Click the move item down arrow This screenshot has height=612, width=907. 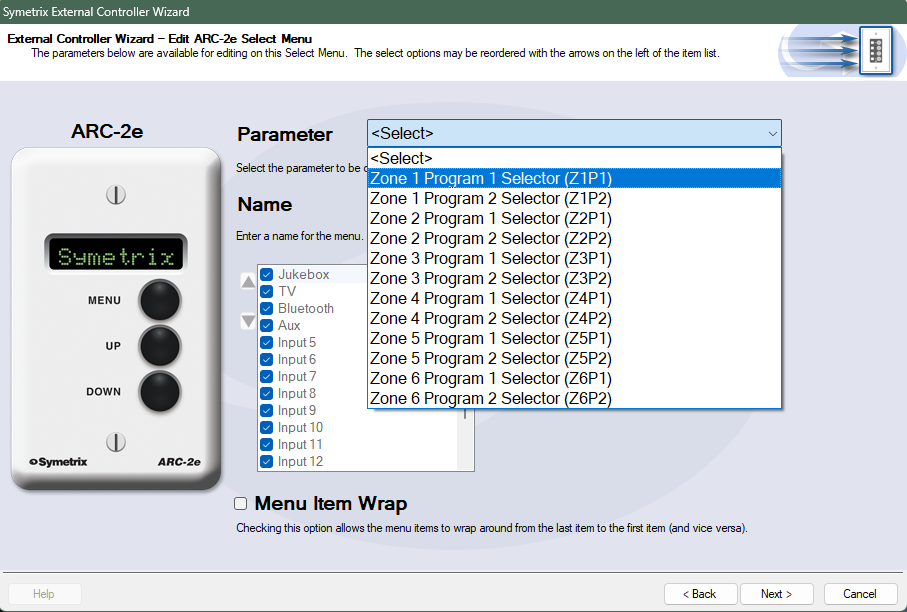248,322
